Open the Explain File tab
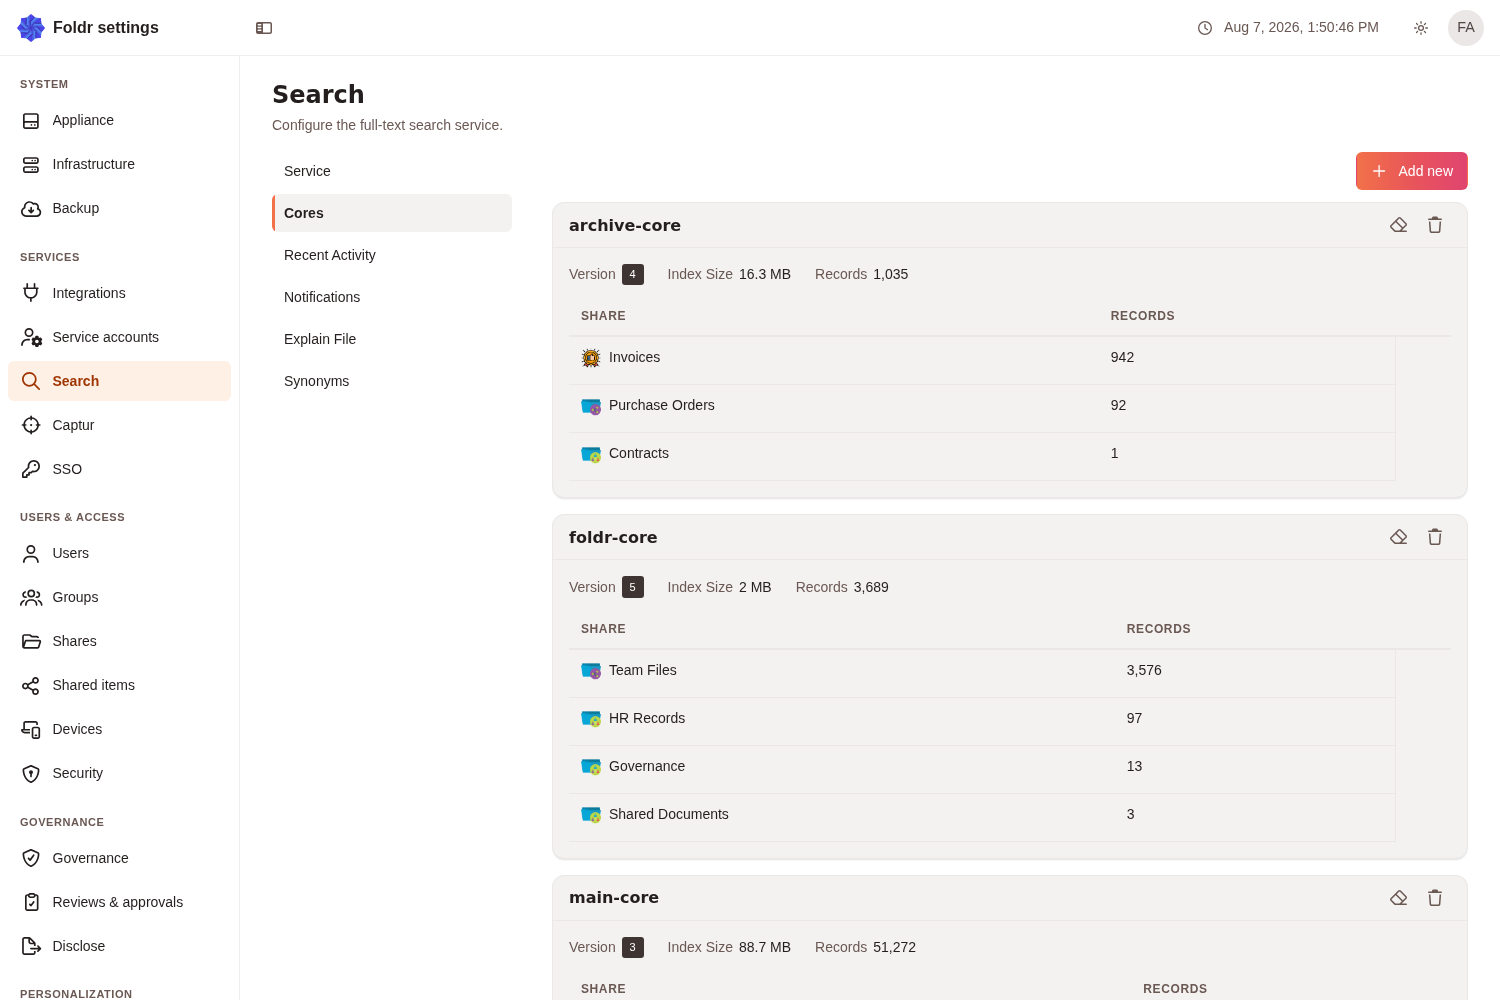Image resolution: width=1500 pixels, height=1000 pixels. pos(392,339)
